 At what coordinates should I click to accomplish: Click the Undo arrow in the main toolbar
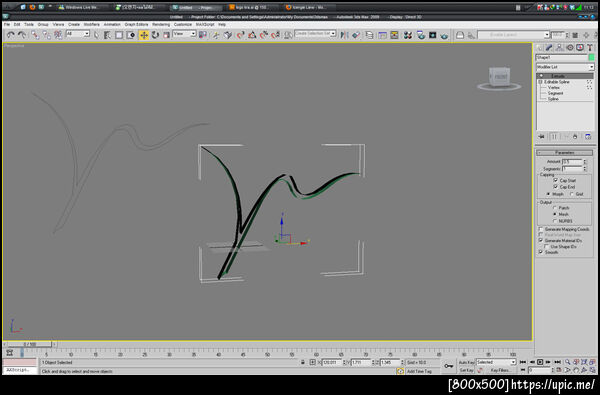pyautogui.click(x=10, y=35)
